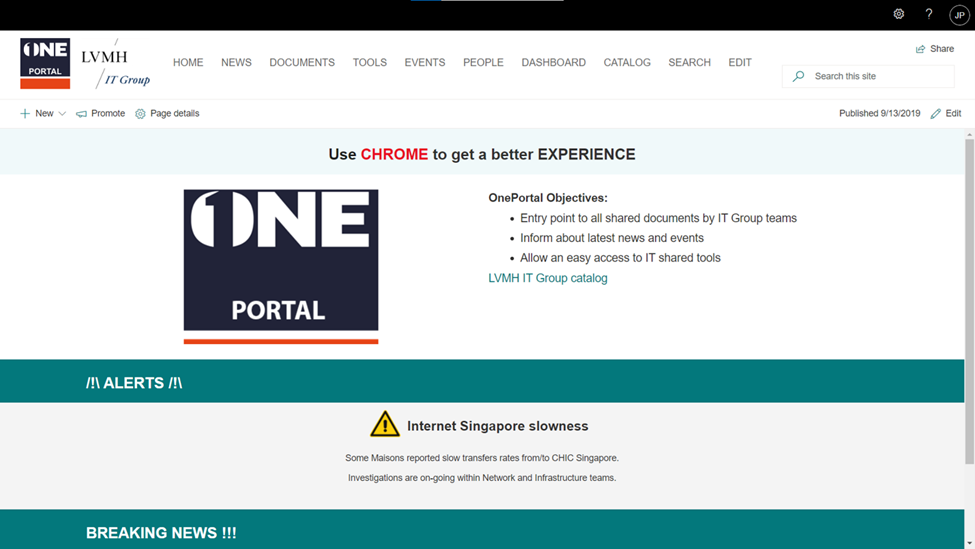The width and height of the screenshot is (975, 549).
Task: Click into Search this site field
Action: (x=868, y=76)
